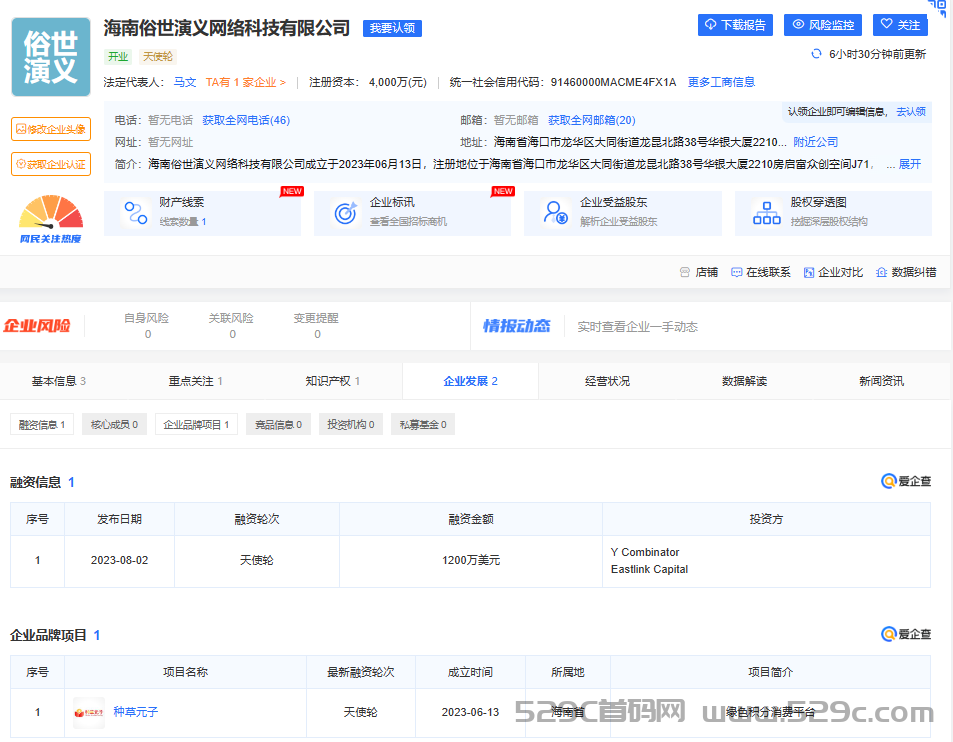Viewport: 953px width, 742px height.
Task: Click 线索数量 1 text
Action: pos(183,222)
